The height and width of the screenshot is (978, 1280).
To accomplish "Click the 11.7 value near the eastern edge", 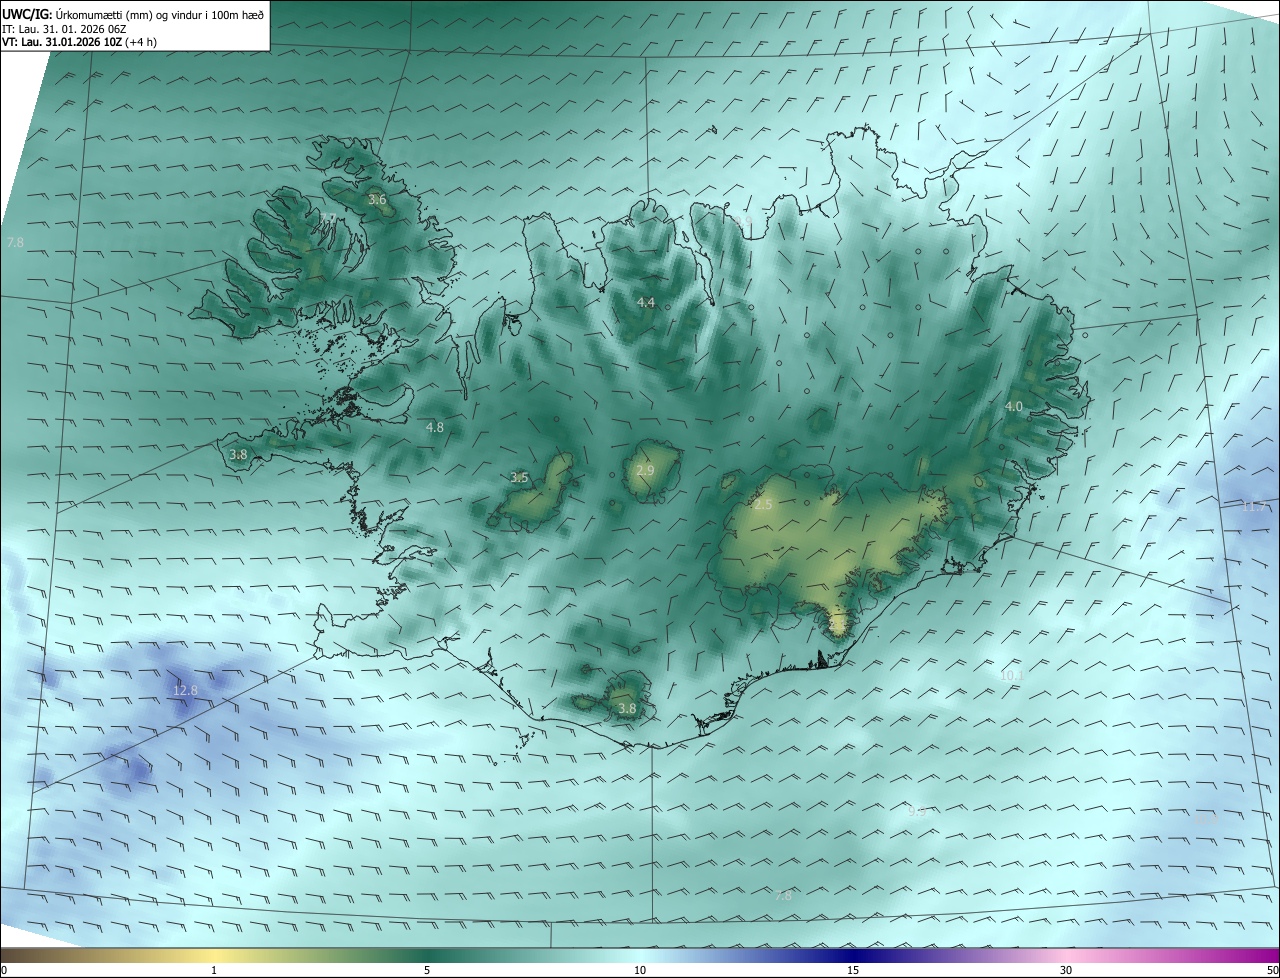I will click(1252, 507).
